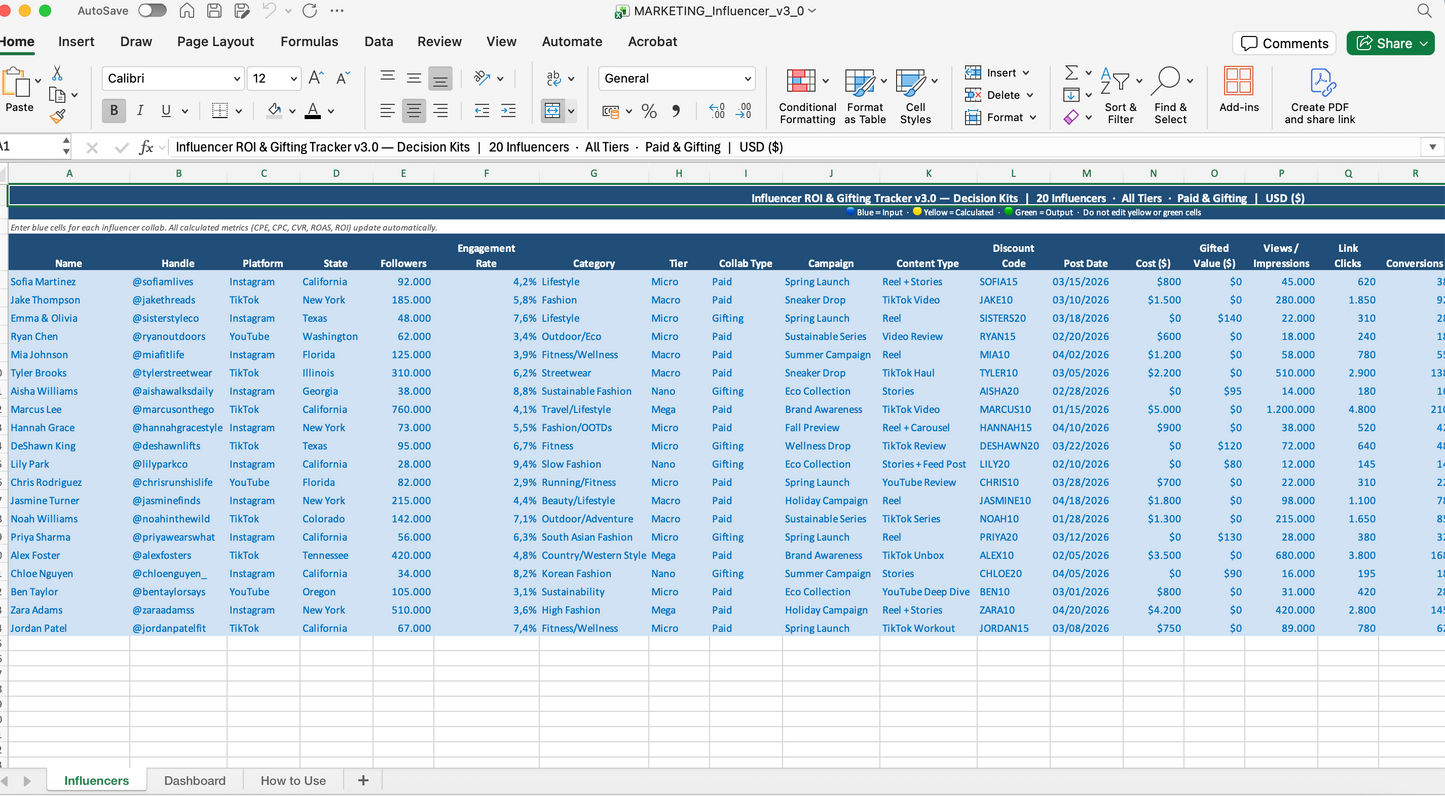The width and height of the screenshot is (1445, 796).
Task: Open the Data ribbon tab
Action: click(378, 42)
